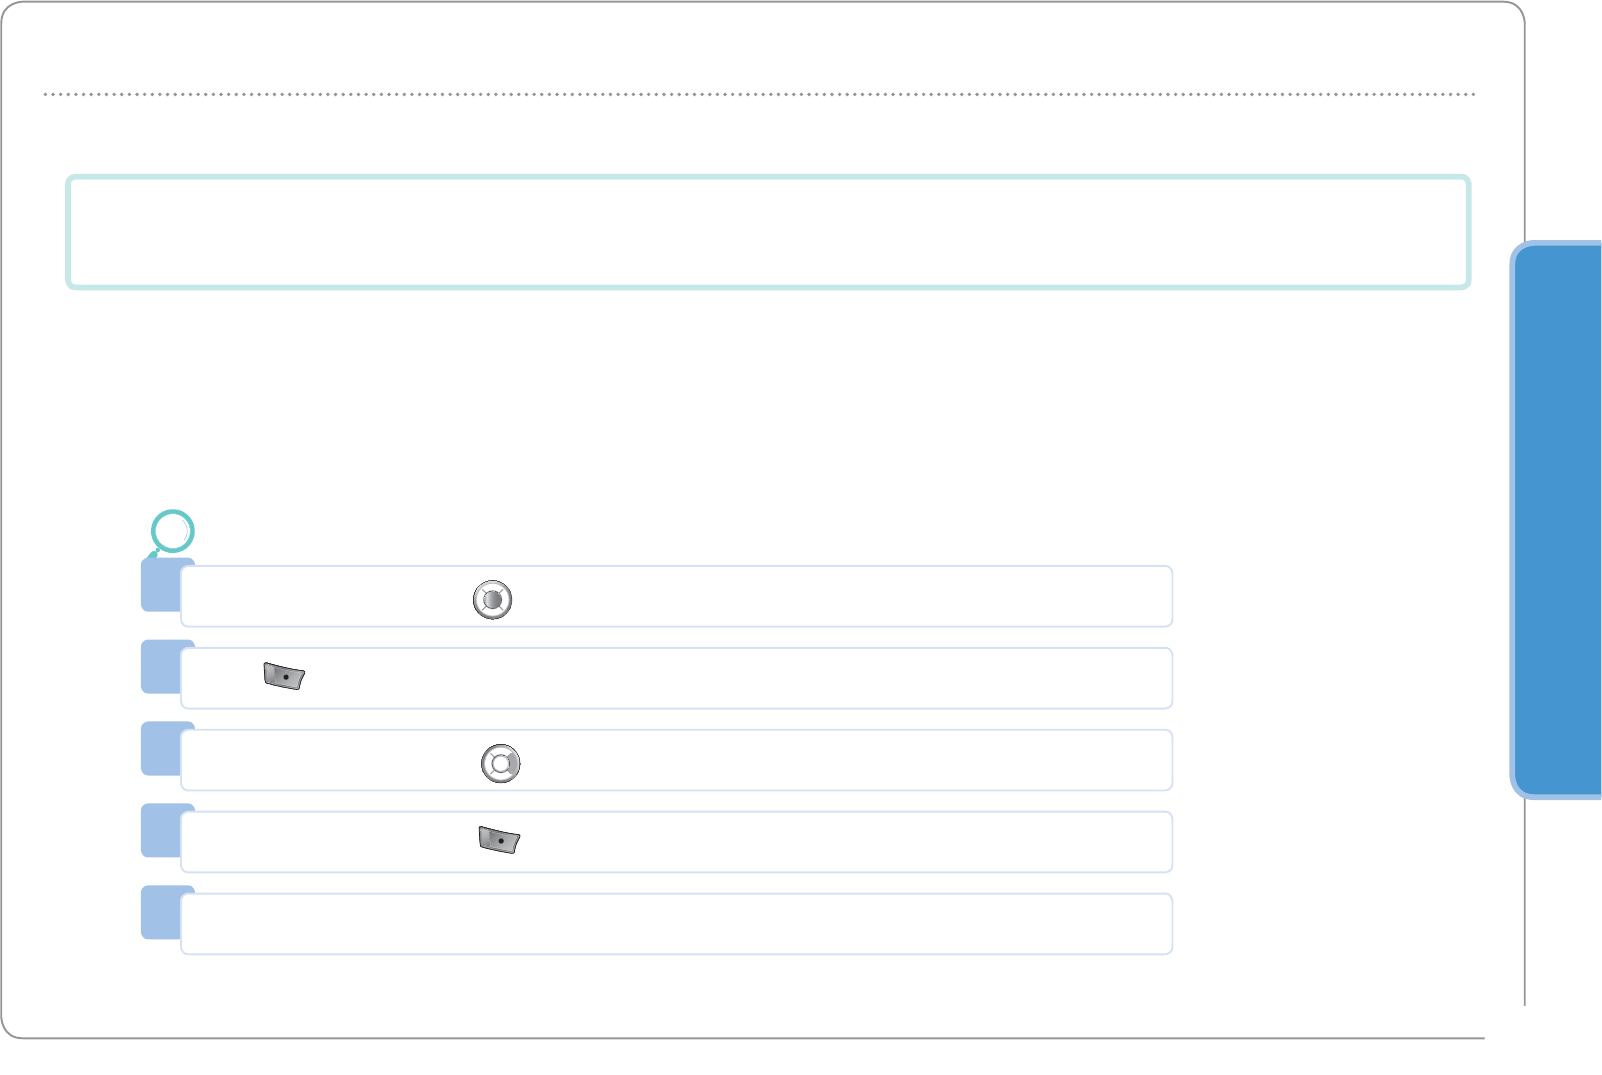Click the dotted separator line at top
Image resolution: width=1602 pixels, height=1075 pixels.
pos(760,94)
